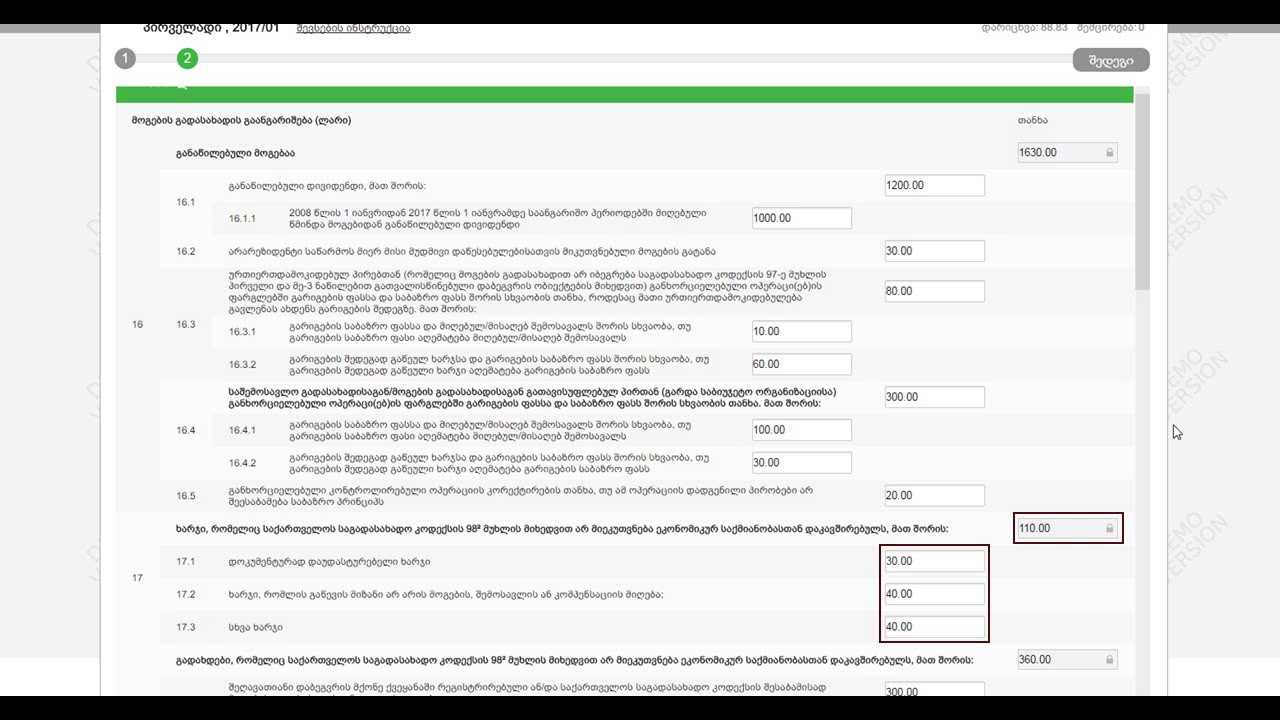Edit the 10.00 field in row 16.3.1
The width and height of the screenshot is (1280, 720).
click(802, 331)
